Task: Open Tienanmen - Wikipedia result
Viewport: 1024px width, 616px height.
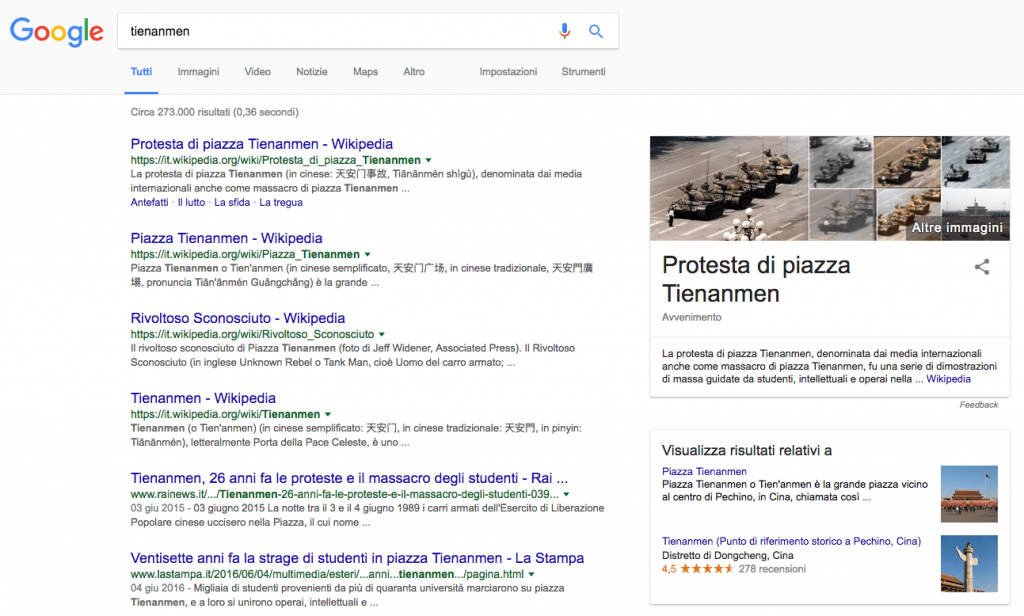Action: coord(203,398)
